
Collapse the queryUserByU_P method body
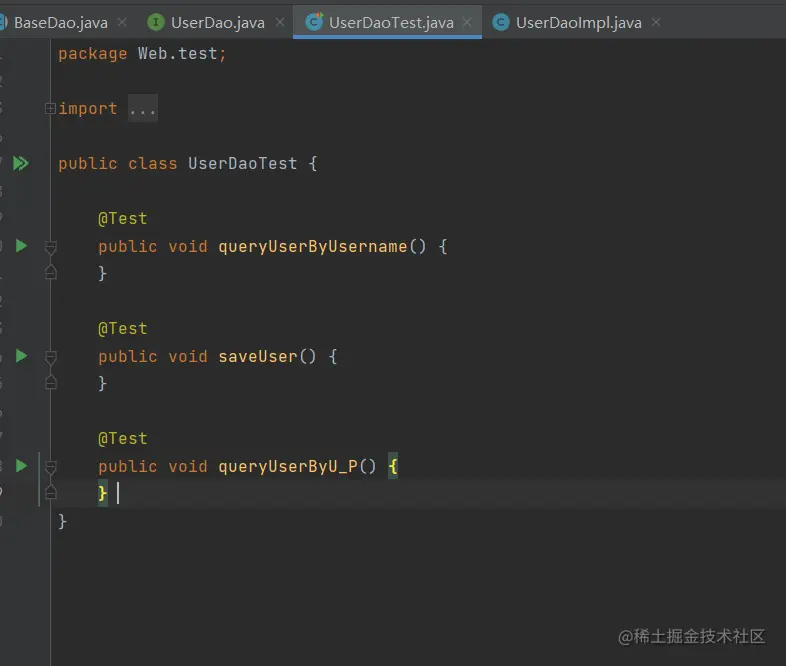point(51,467)
